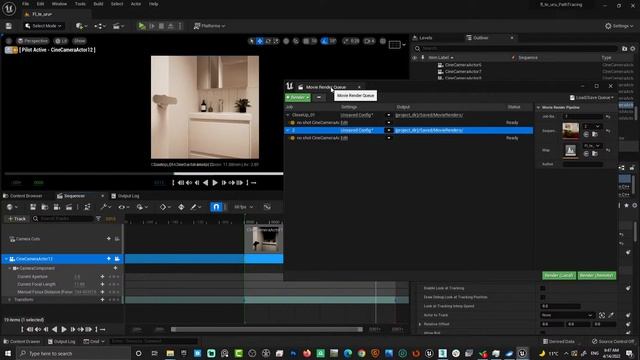640x360 pixels.
Task: Play the sequence in Sequencer bottom controls
Action: [x=64, y=329]
